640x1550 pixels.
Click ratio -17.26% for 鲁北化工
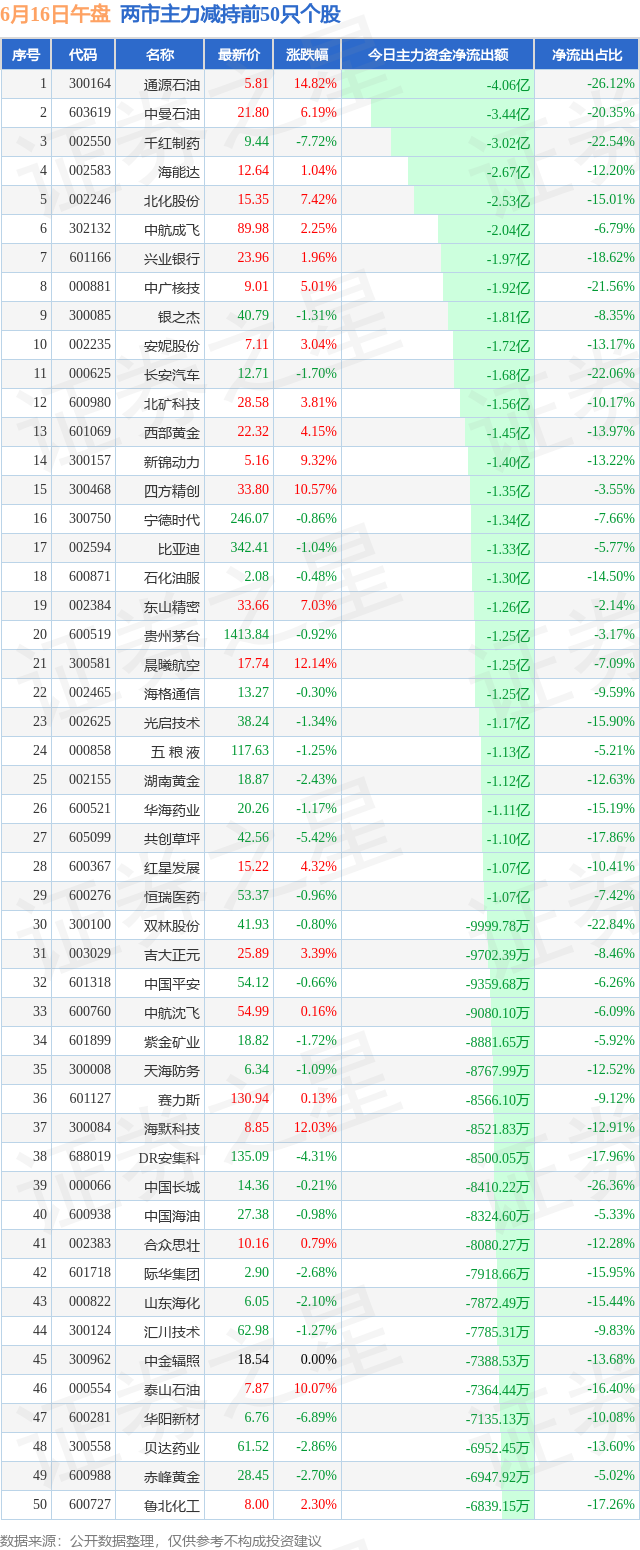pyautogui.click(x=611, y=1505)
